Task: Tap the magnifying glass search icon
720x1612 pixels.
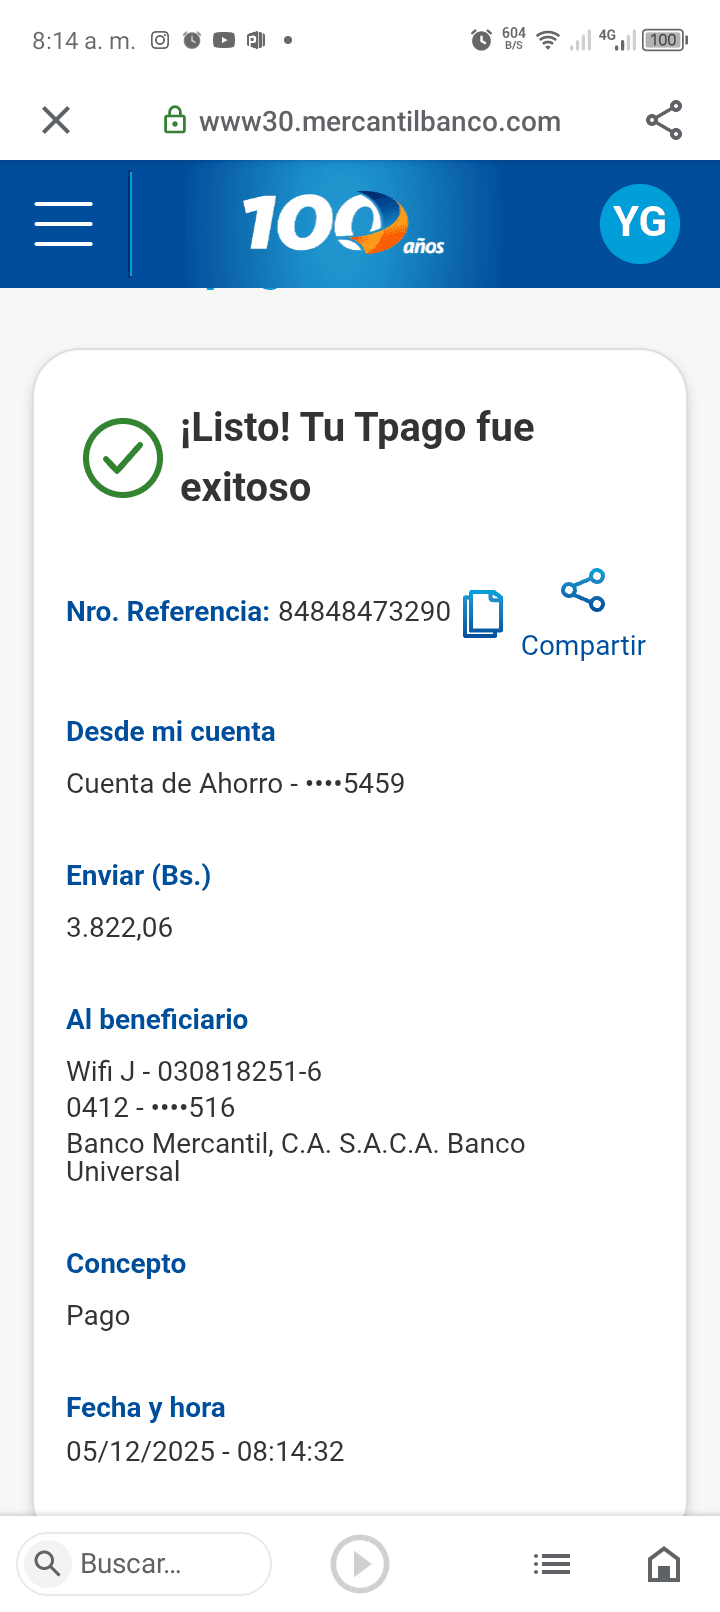Action: click(47, 1563)
